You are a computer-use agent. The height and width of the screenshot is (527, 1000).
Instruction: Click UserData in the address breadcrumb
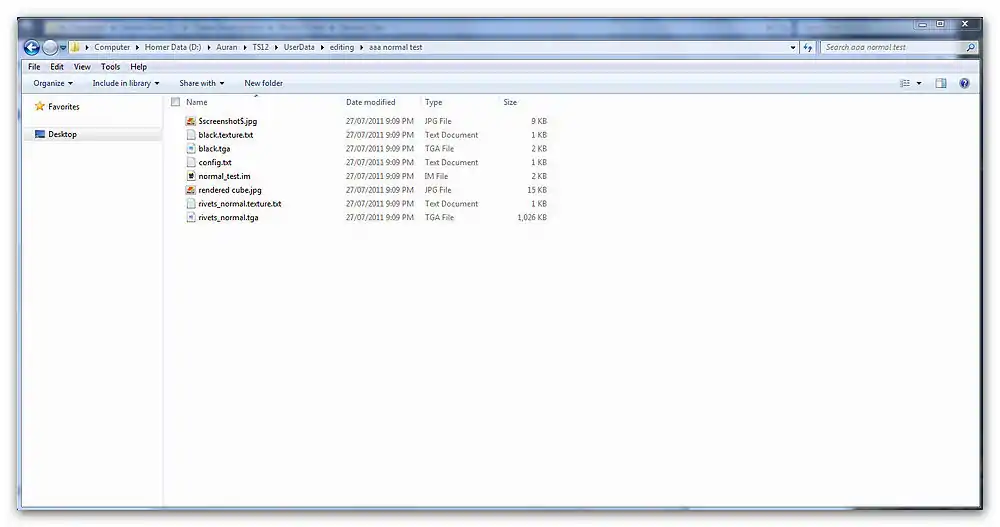point(299,47)
